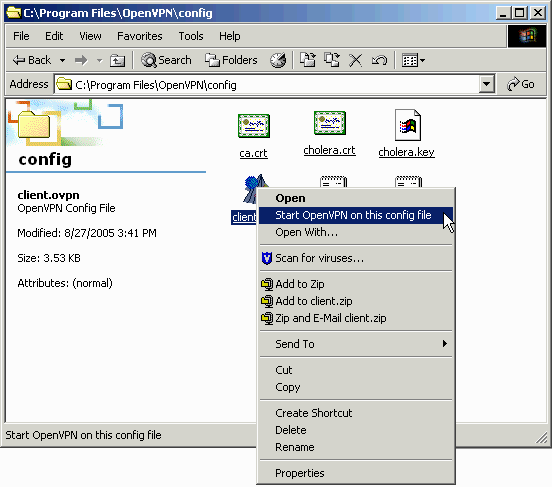This screenshot has width=552, height=487.
Task: Open the Favorites menu
Action: click(x=139, y=36)
